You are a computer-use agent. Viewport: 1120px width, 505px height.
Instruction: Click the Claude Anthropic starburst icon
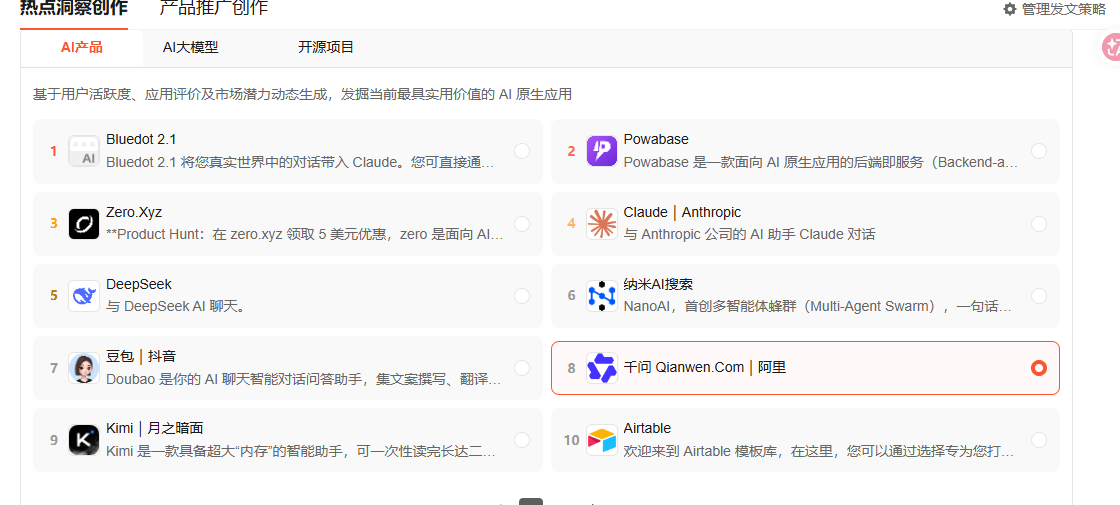pyautogui.click(x=601, y=224)
